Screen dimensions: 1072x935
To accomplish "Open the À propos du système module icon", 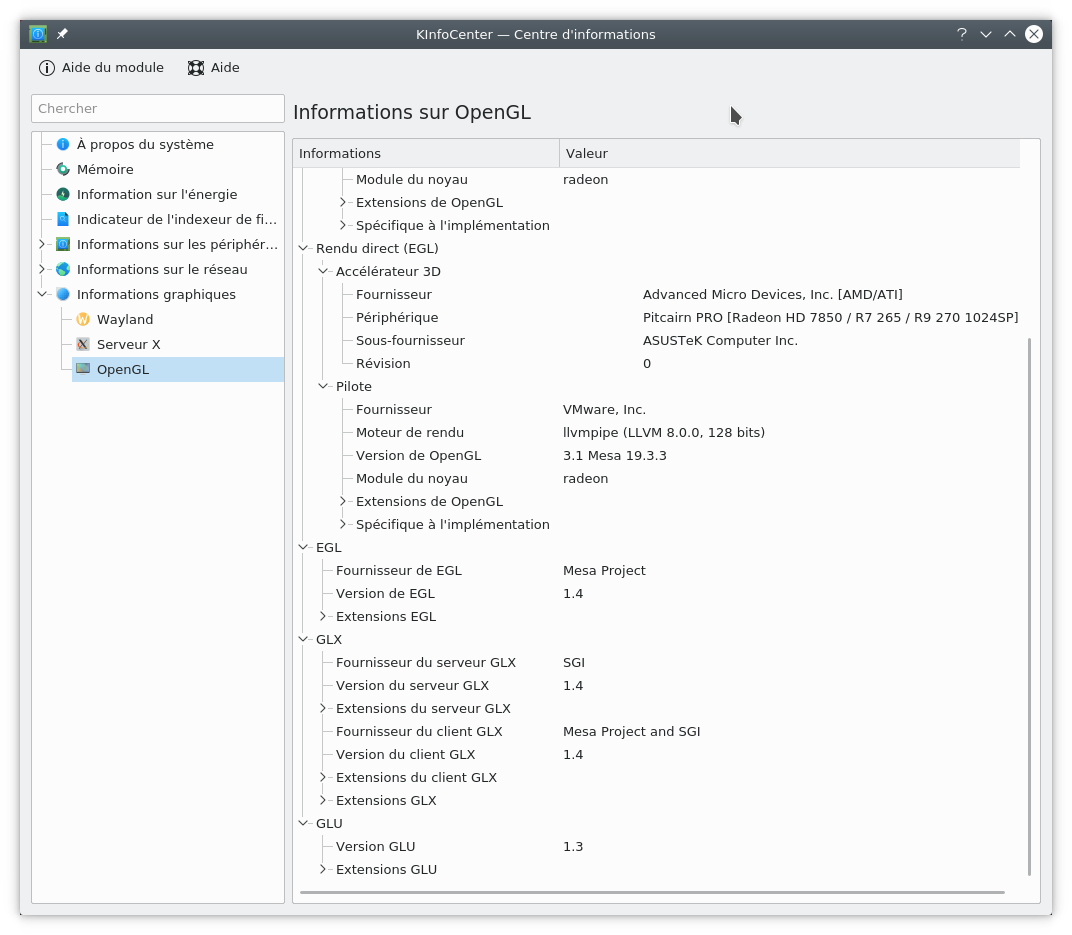I will coord(63,144).
